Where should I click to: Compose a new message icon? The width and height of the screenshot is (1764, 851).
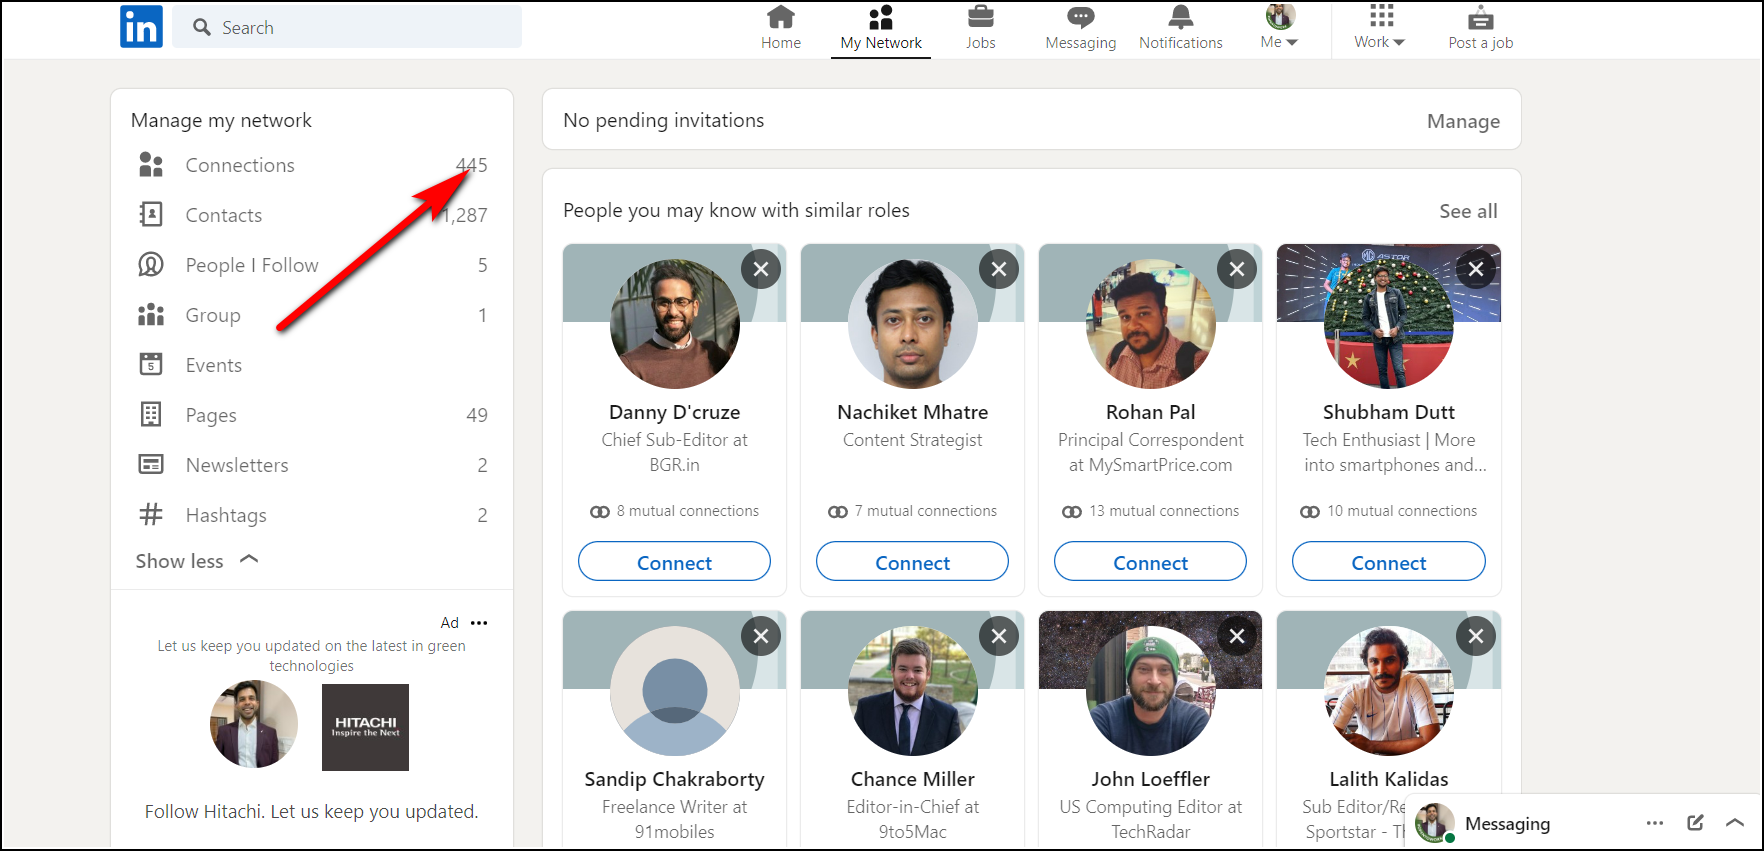point(1695,823)
